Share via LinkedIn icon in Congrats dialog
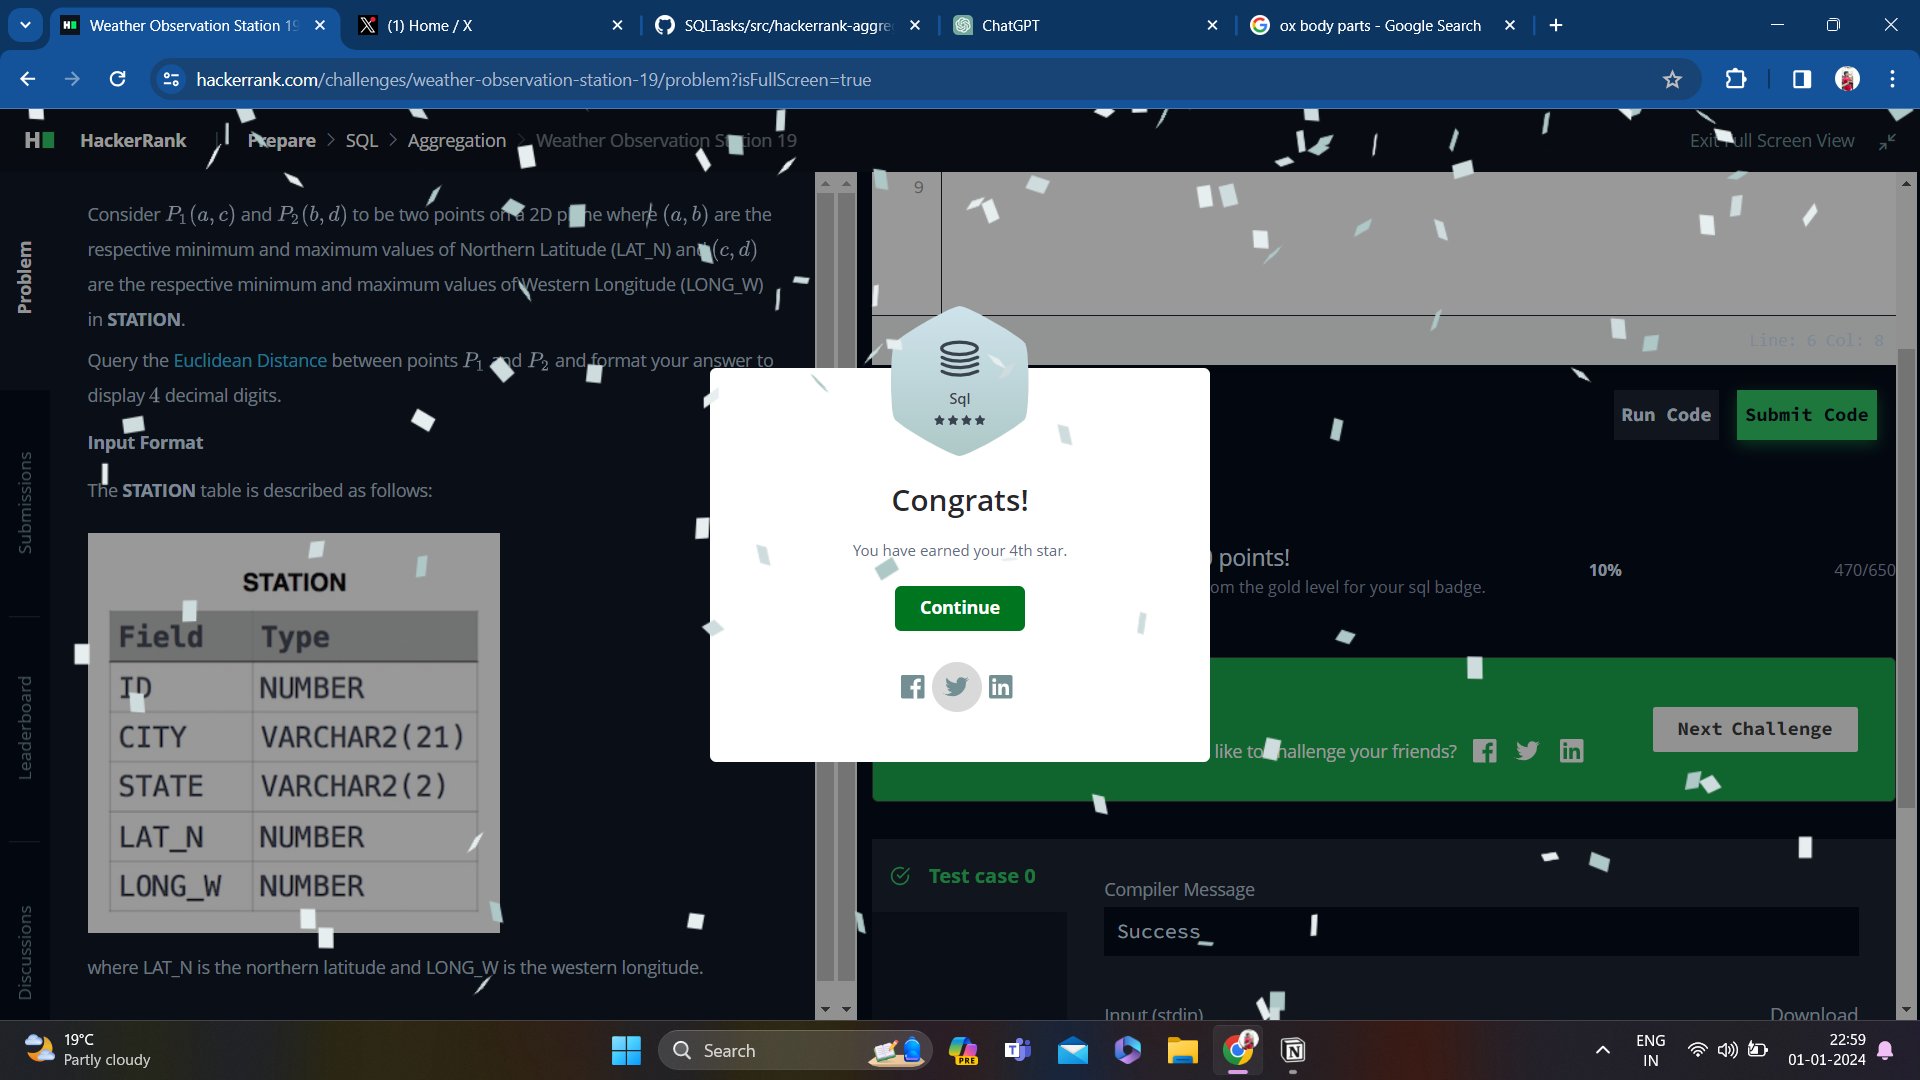This screenshot has height=1080, width=1920. click(1000, 687)
